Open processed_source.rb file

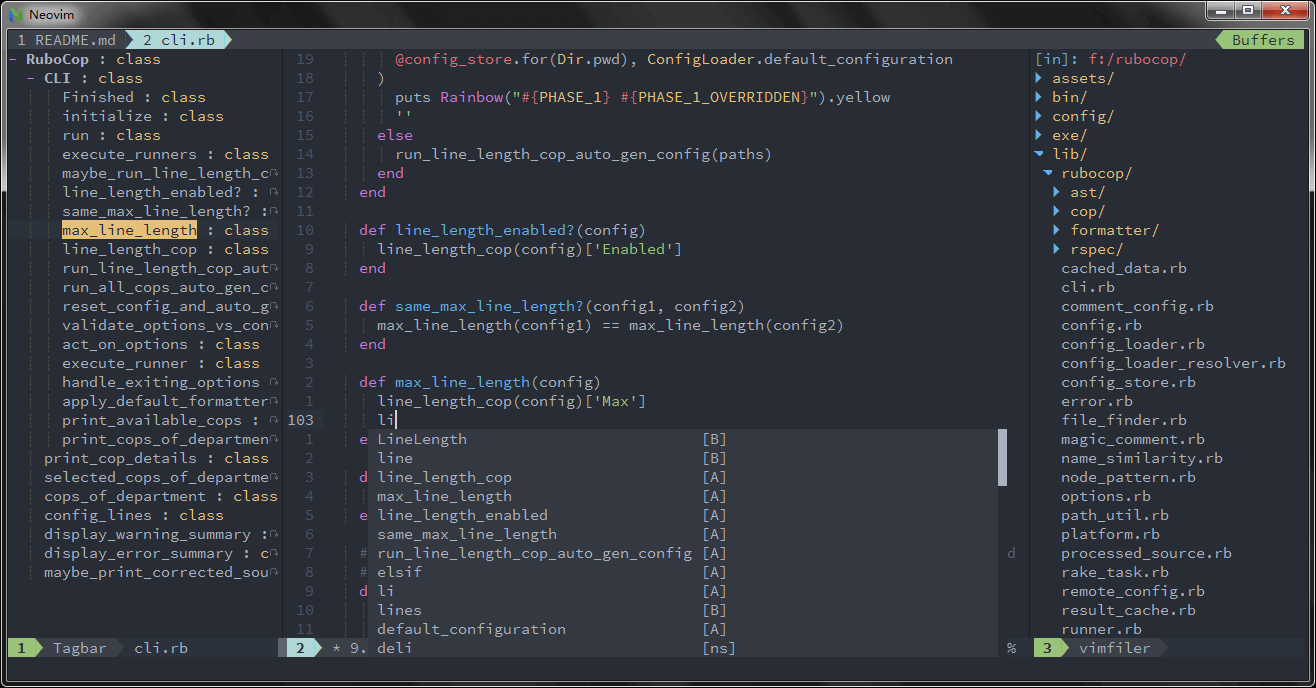(x=1146, y=553)
